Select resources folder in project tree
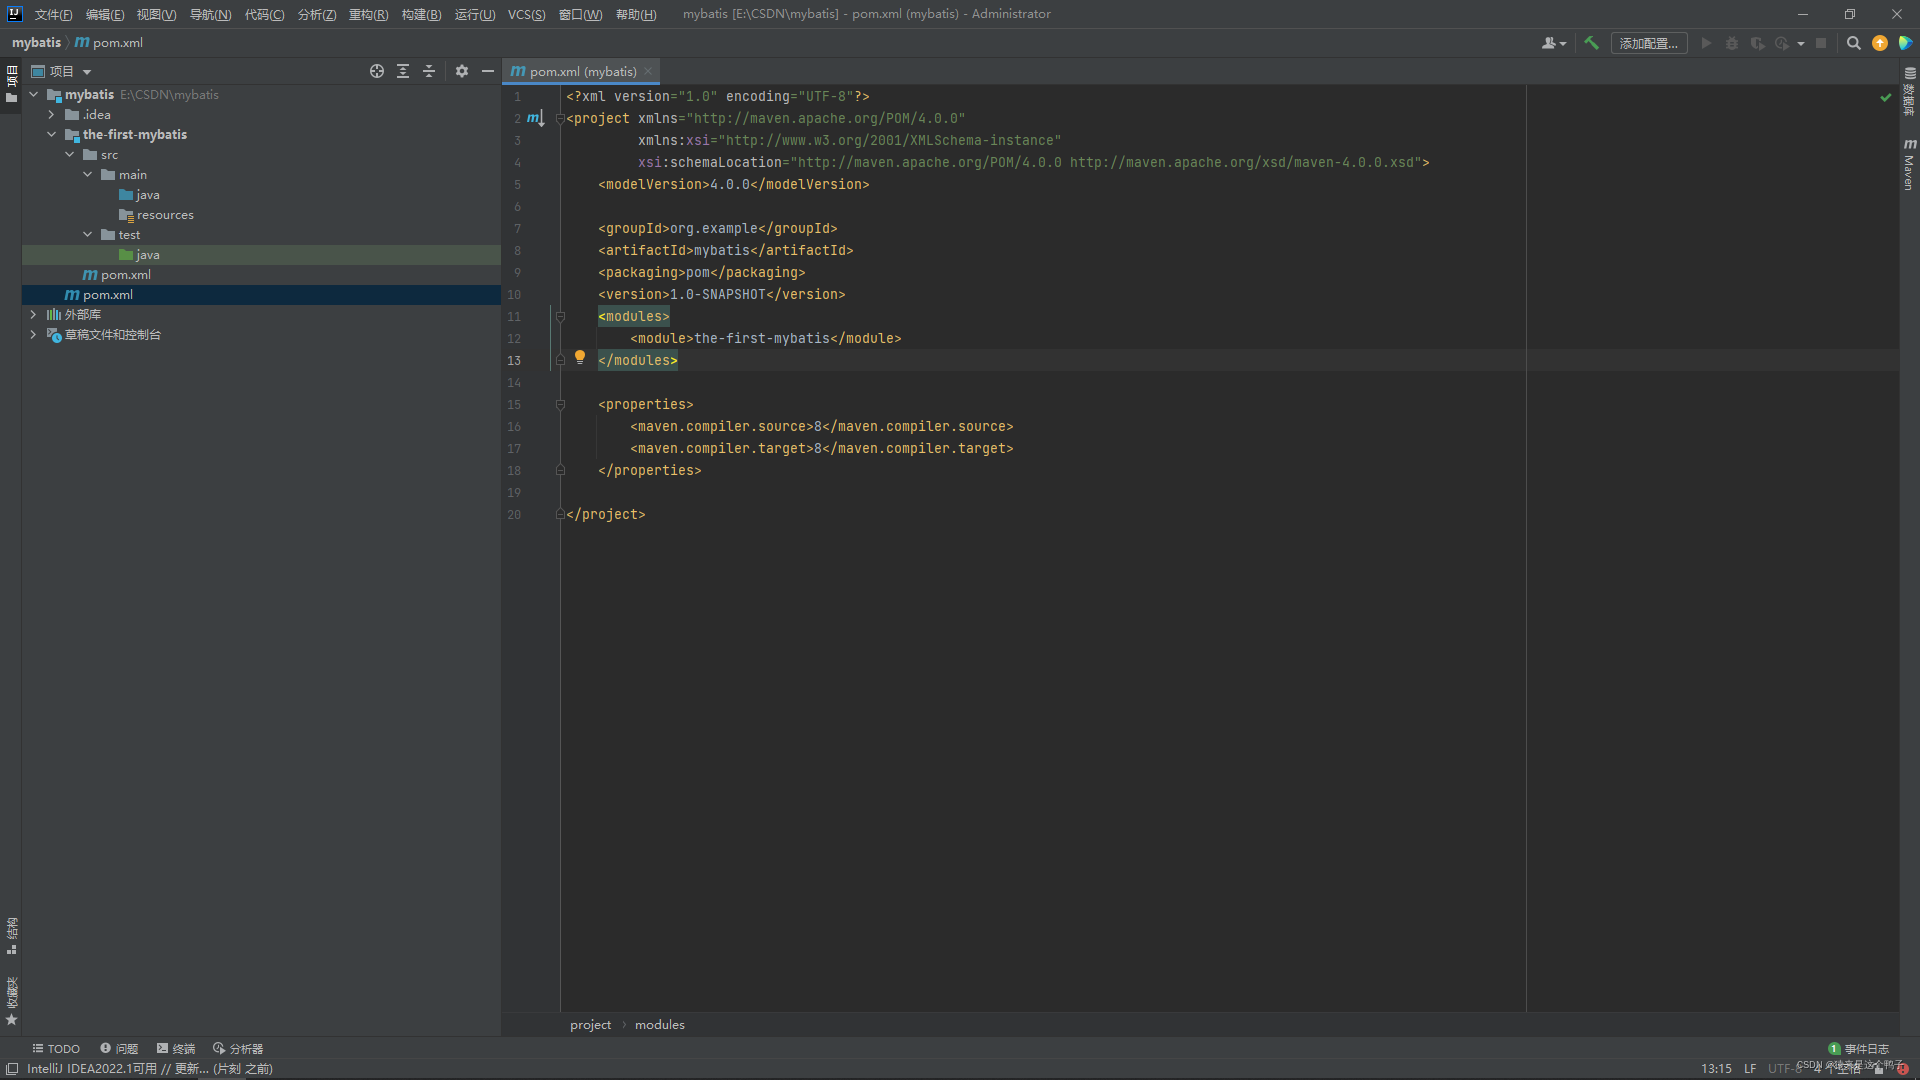This screenshot has width=1920, height=1080. (165, 215)
